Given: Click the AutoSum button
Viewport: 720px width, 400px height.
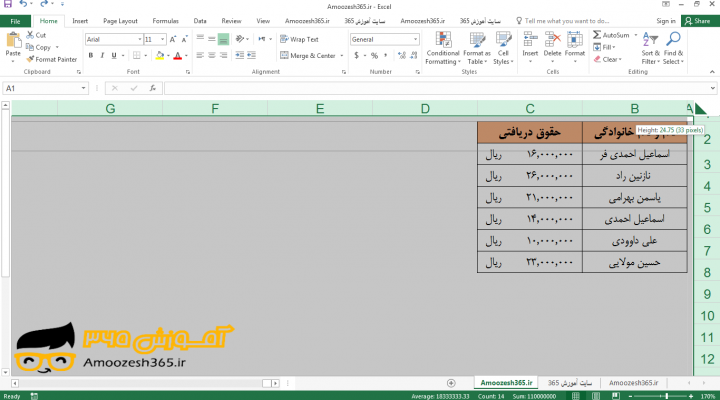Looking at the screenshot, I should (x=611, y=35).
